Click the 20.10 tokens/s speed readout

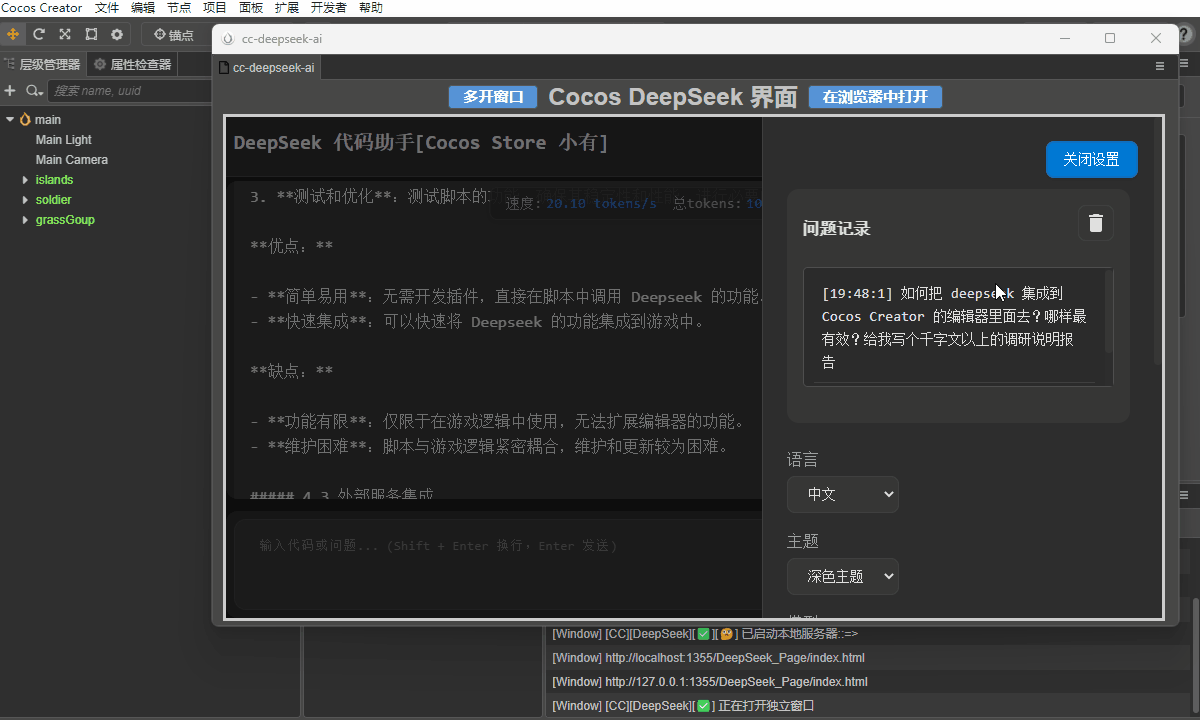click(601, 203)
